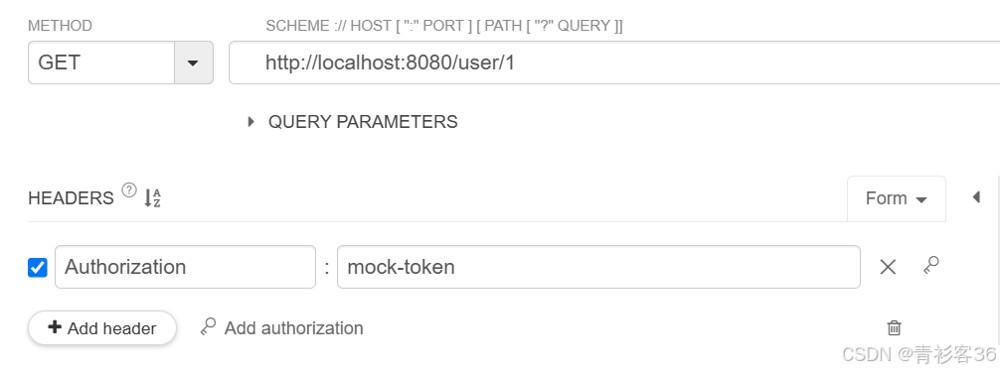Click the HEADERS section title

pyautogui.click(x=71, y=198)
